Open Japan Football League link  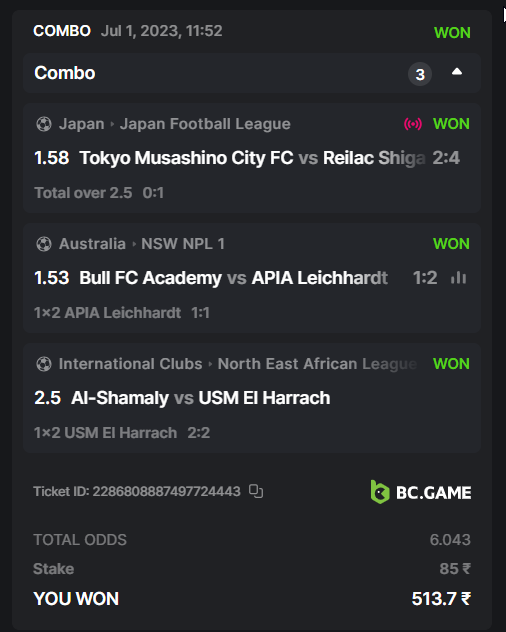205,124
